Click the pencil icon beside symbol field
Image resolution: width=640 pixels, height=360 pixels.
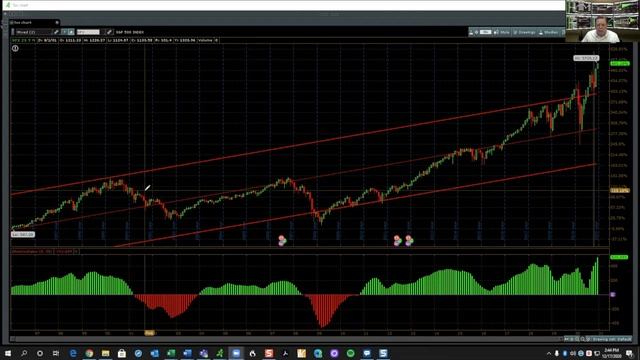(x=109, y=32)
